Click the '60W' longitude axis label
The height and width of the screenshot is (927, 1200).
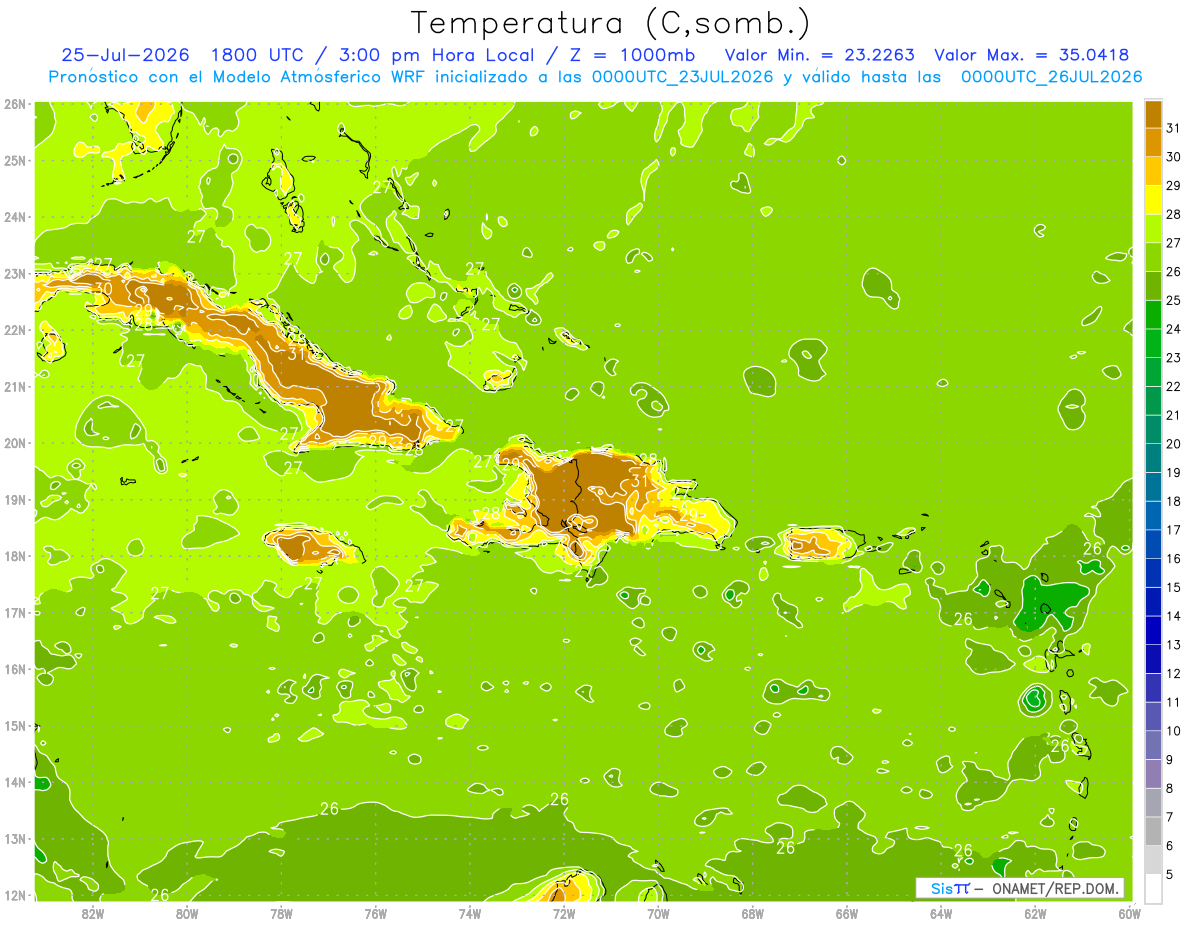pos(1129,913)
